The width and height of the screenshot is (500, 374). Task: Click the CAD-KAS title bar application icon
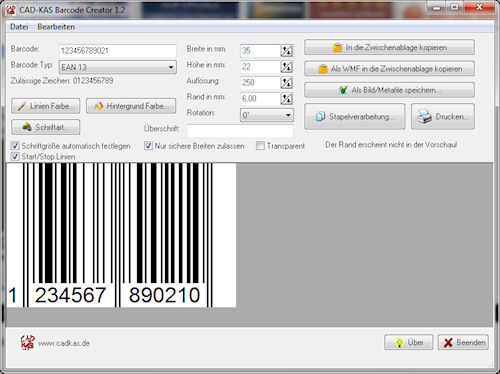[11, 10]
